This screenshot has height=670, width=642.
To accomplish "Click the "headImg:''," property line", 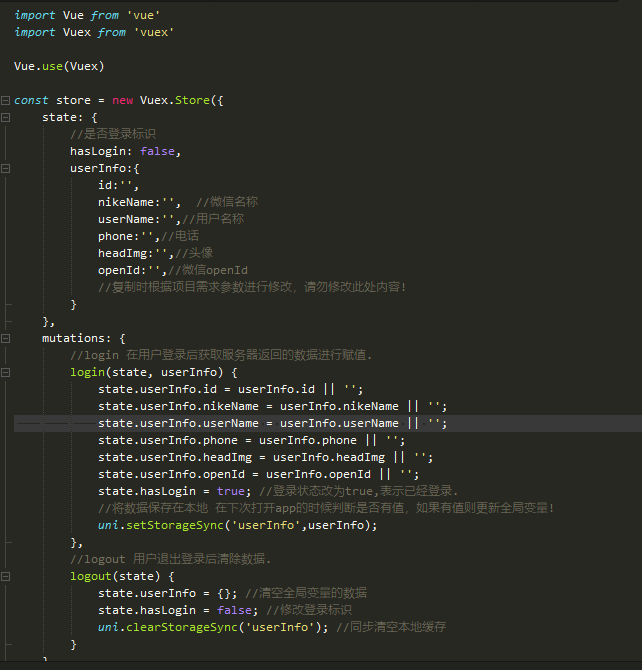I will [x=135, y=253].
